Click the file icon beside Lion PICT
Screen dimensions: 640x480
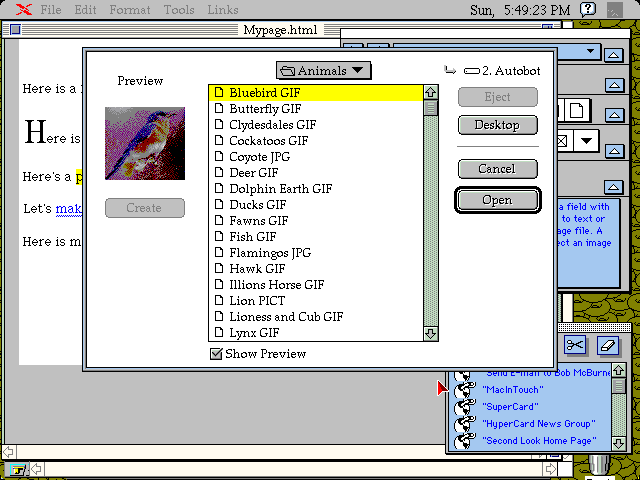[x=219, y=301]
